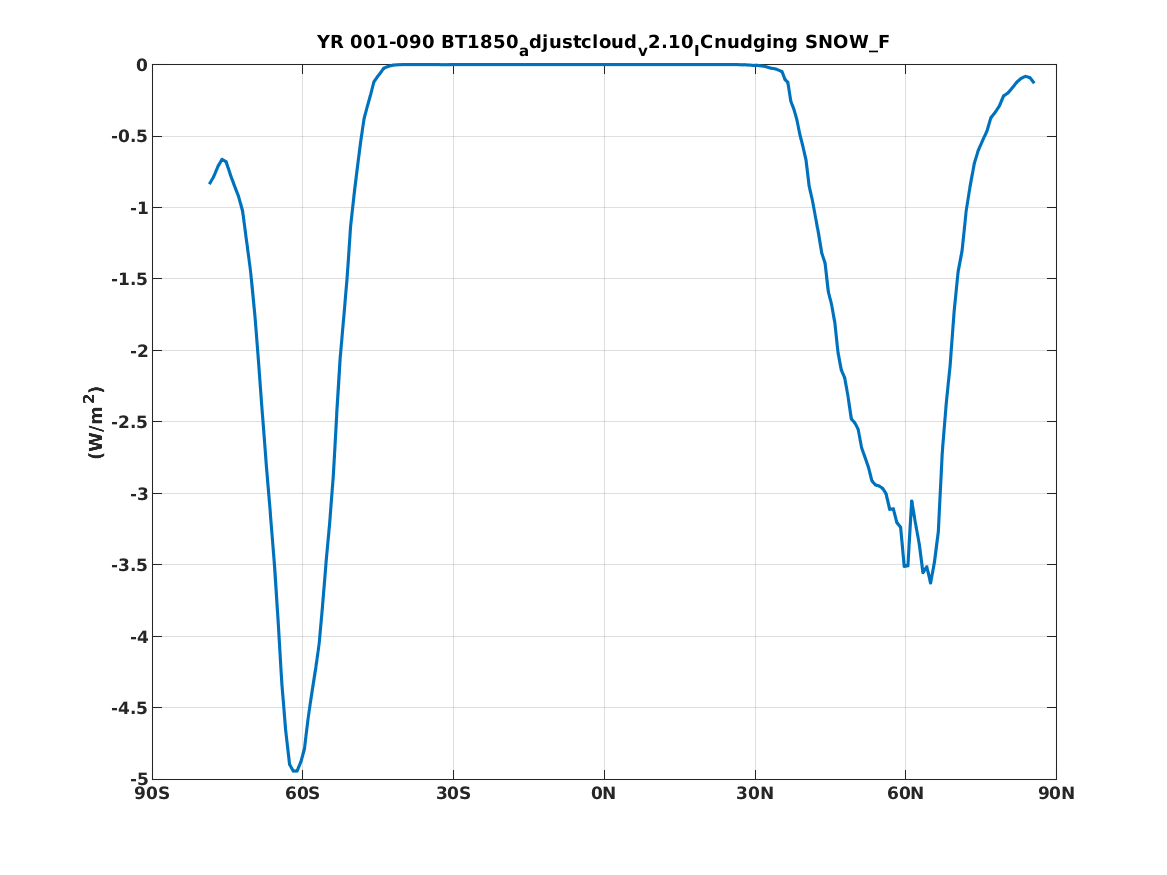Click the 90N x-axis tick label

[x=1057, y=794]
